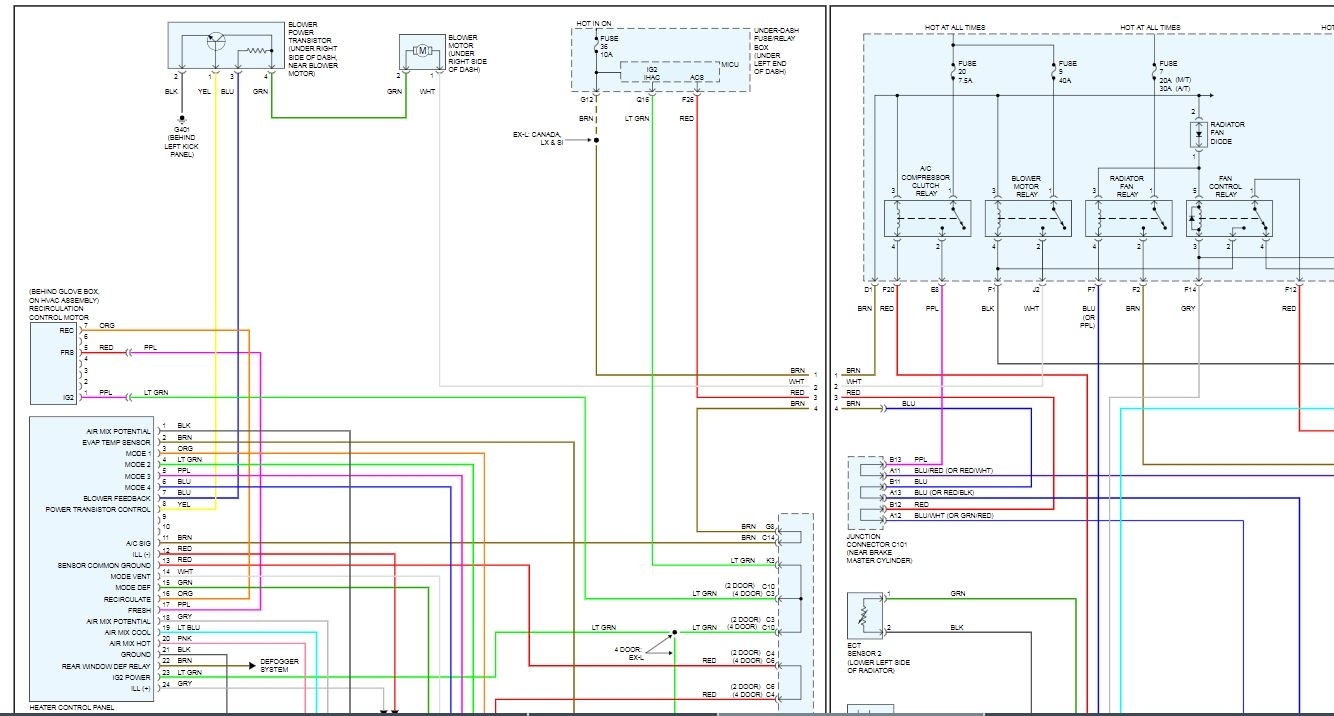Click the 'MODE 4' pin label
The width and height of the screenshot is (1334, 716).
(x=138, y=487)
